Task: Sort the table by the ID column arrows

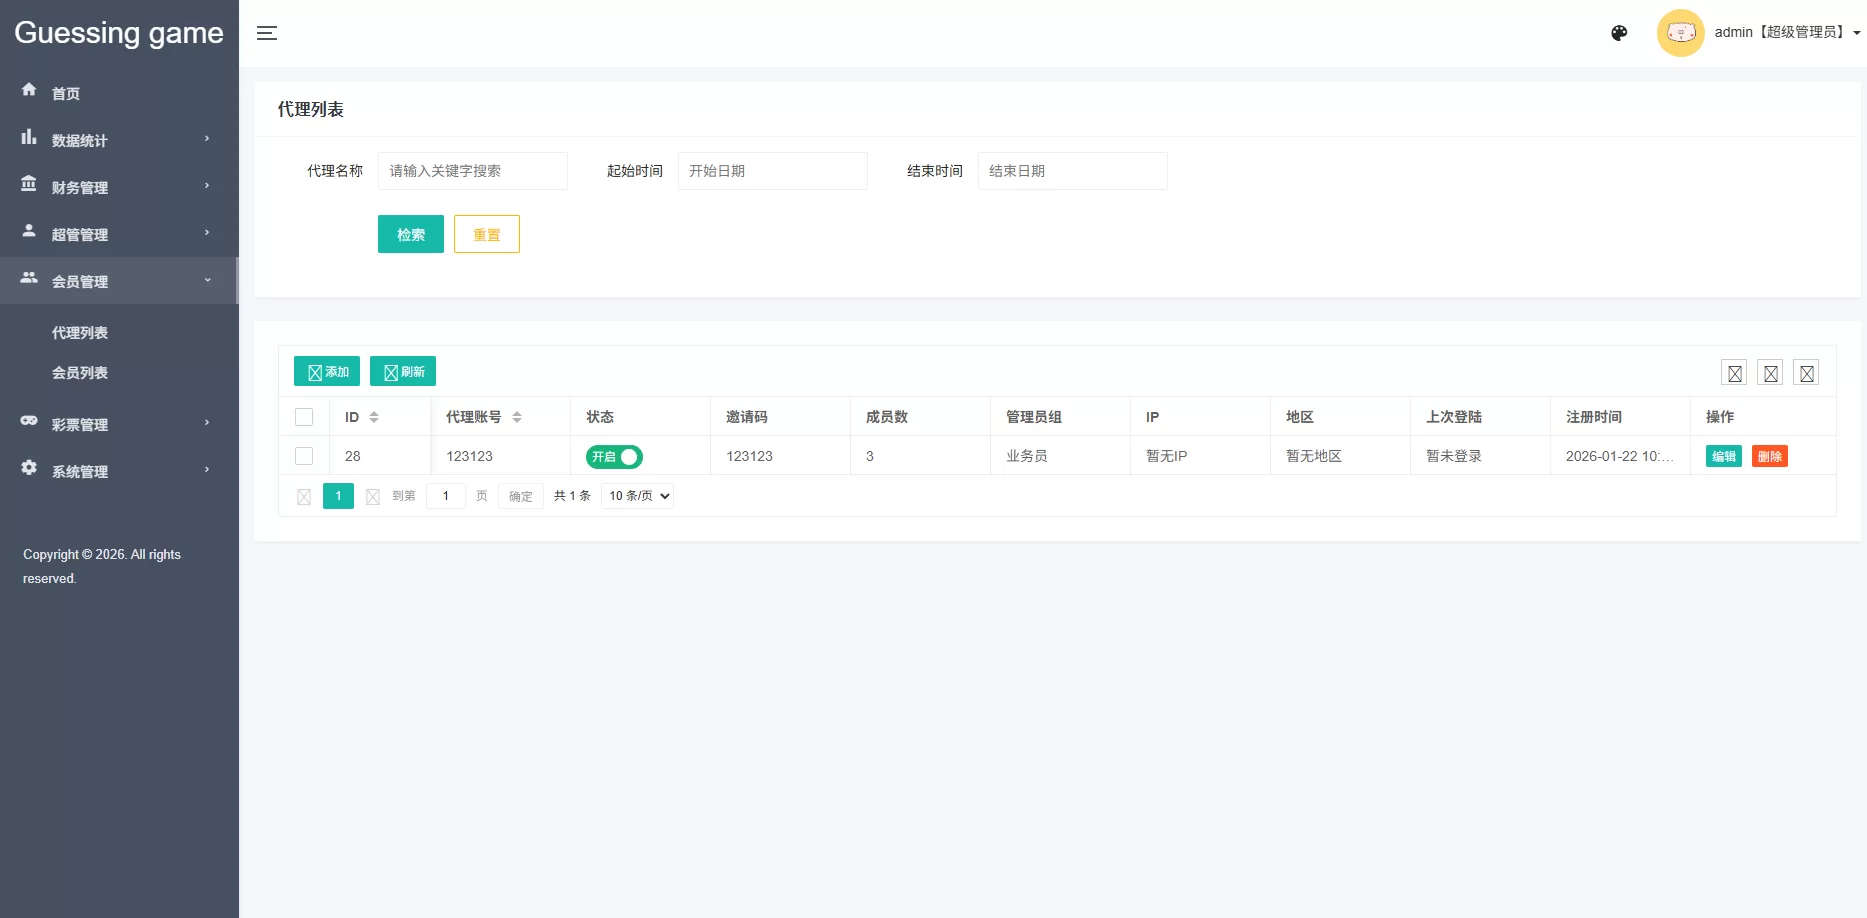Action: coord(373,416)
